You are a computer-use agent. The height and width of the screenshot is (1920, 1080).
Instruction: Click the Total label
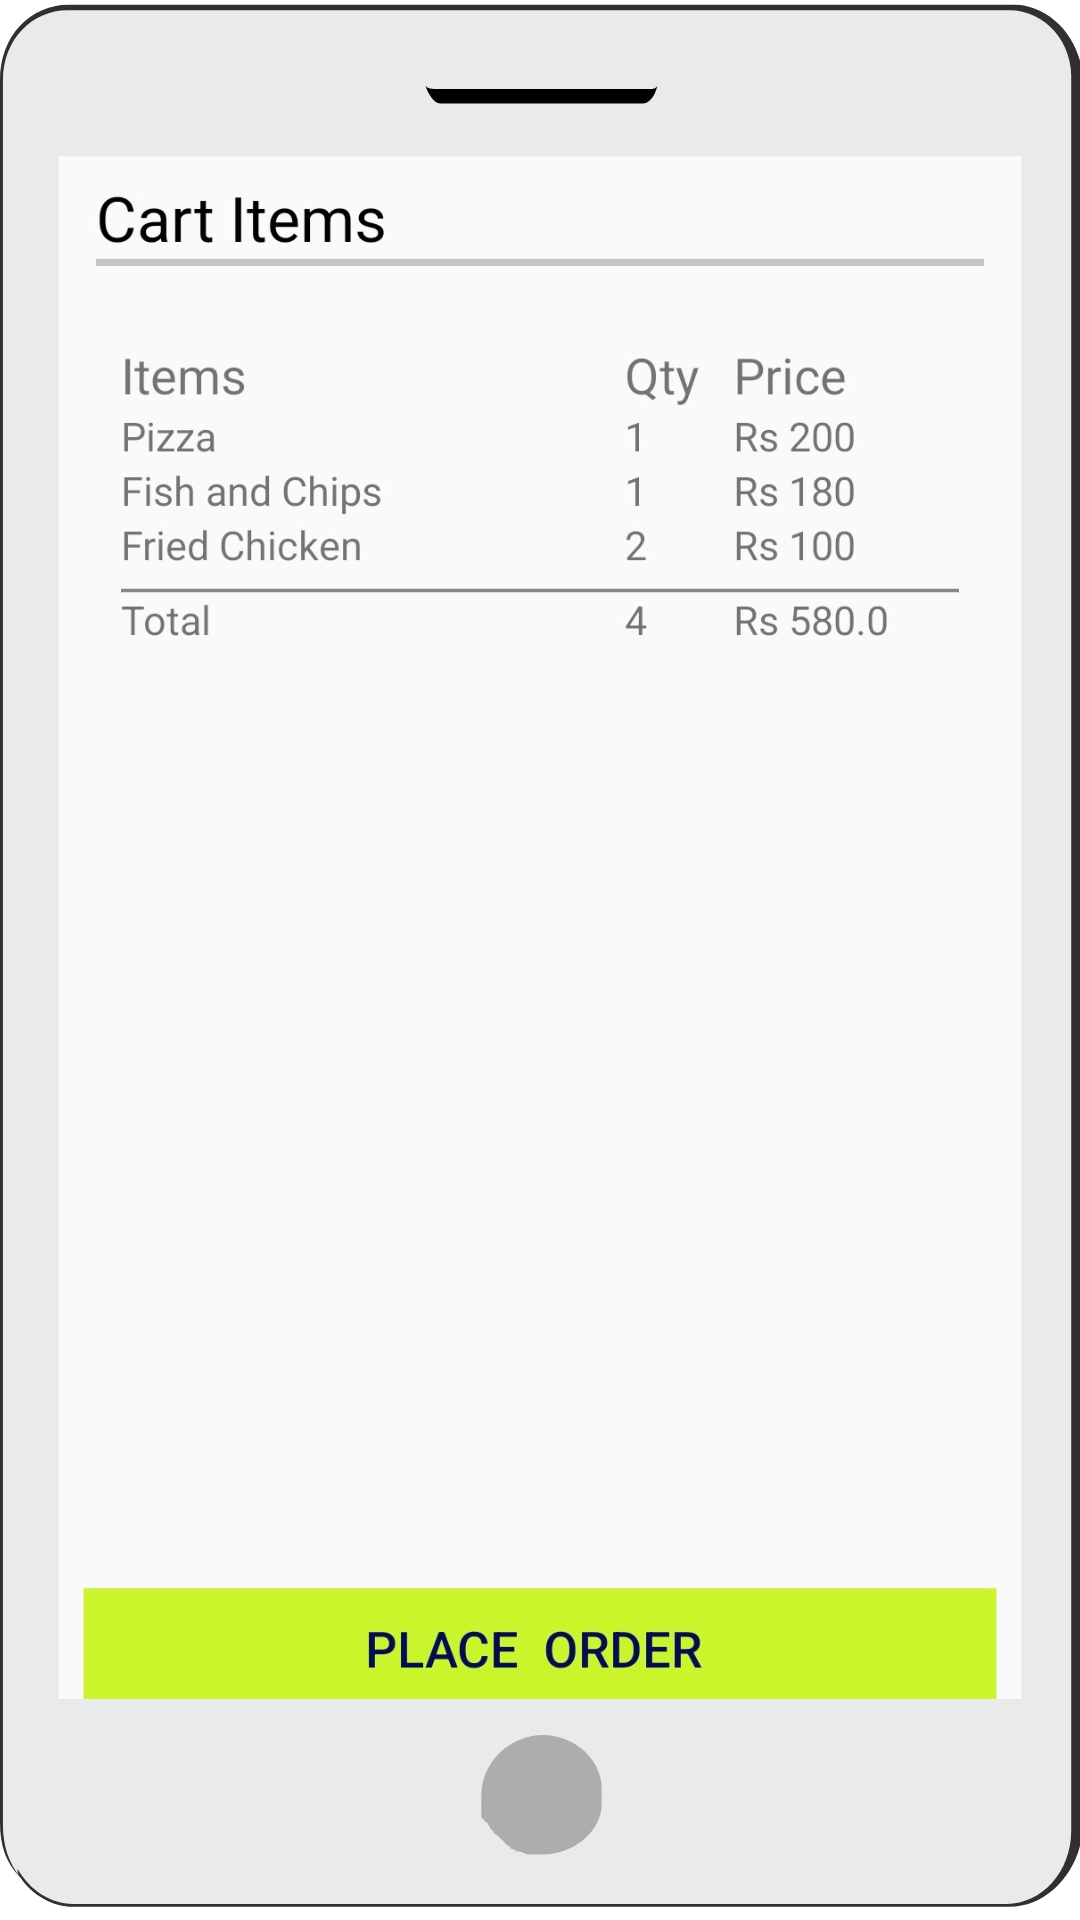[166, 622]
